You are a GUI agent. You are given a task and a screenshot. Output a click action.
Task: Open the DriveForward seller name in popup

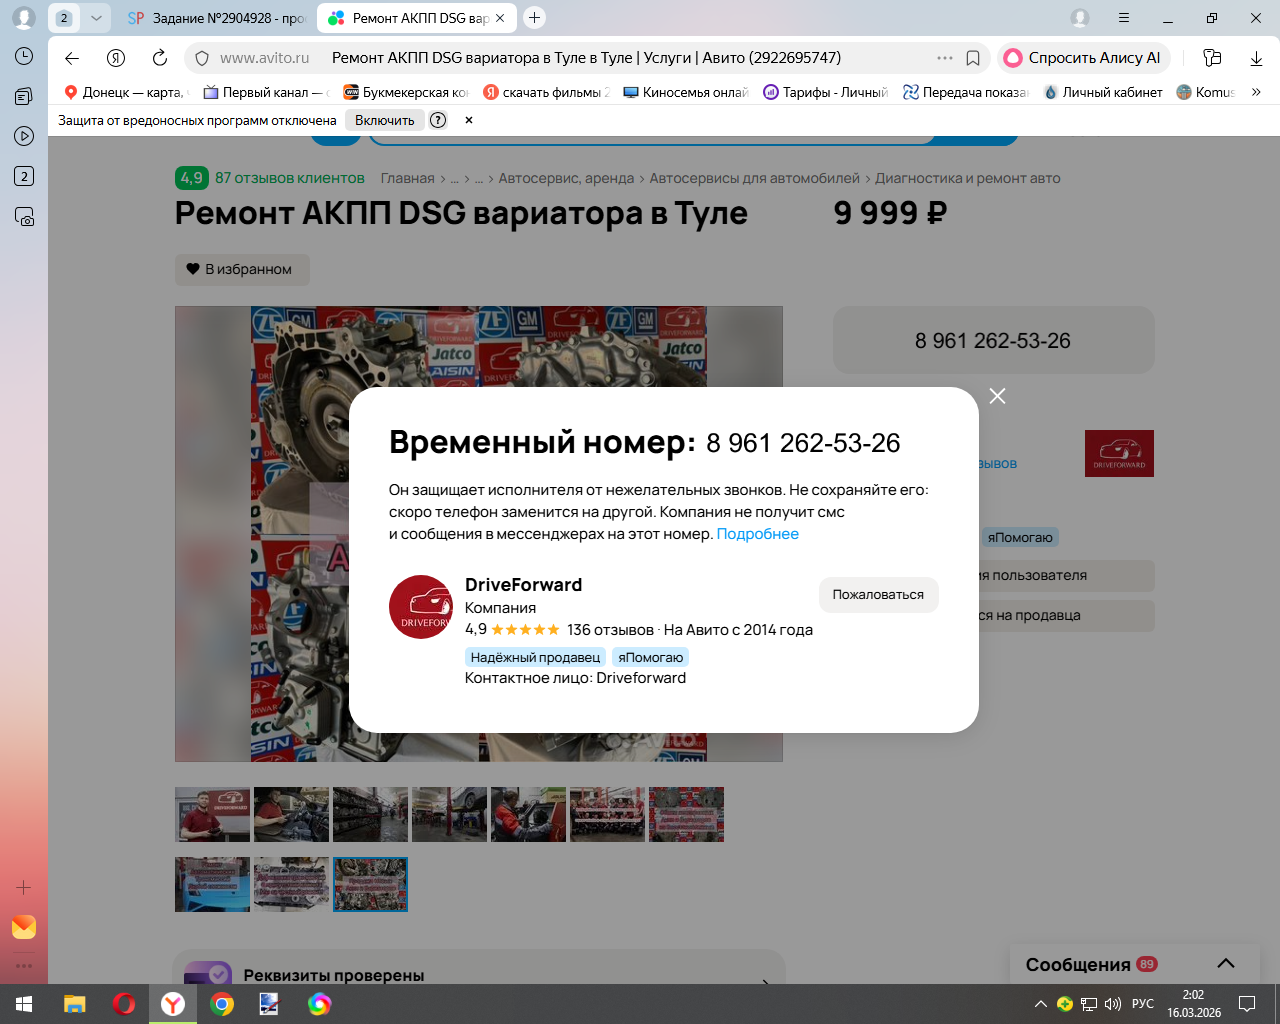coord(523,585)
